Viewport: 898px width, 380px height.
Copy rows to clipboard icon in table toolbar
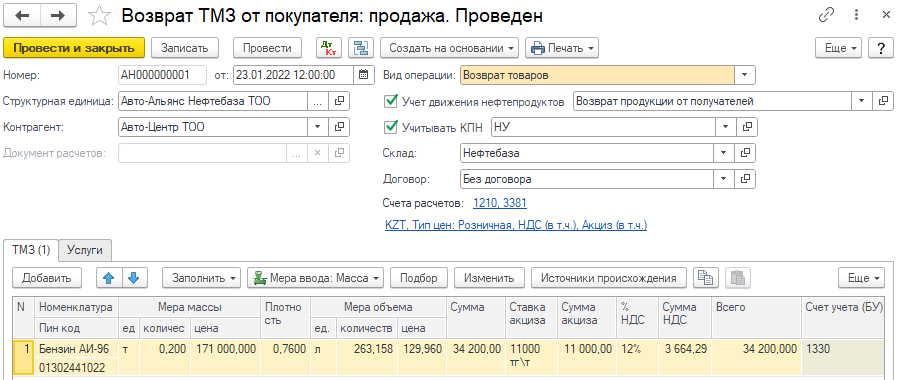pos(705,278)
